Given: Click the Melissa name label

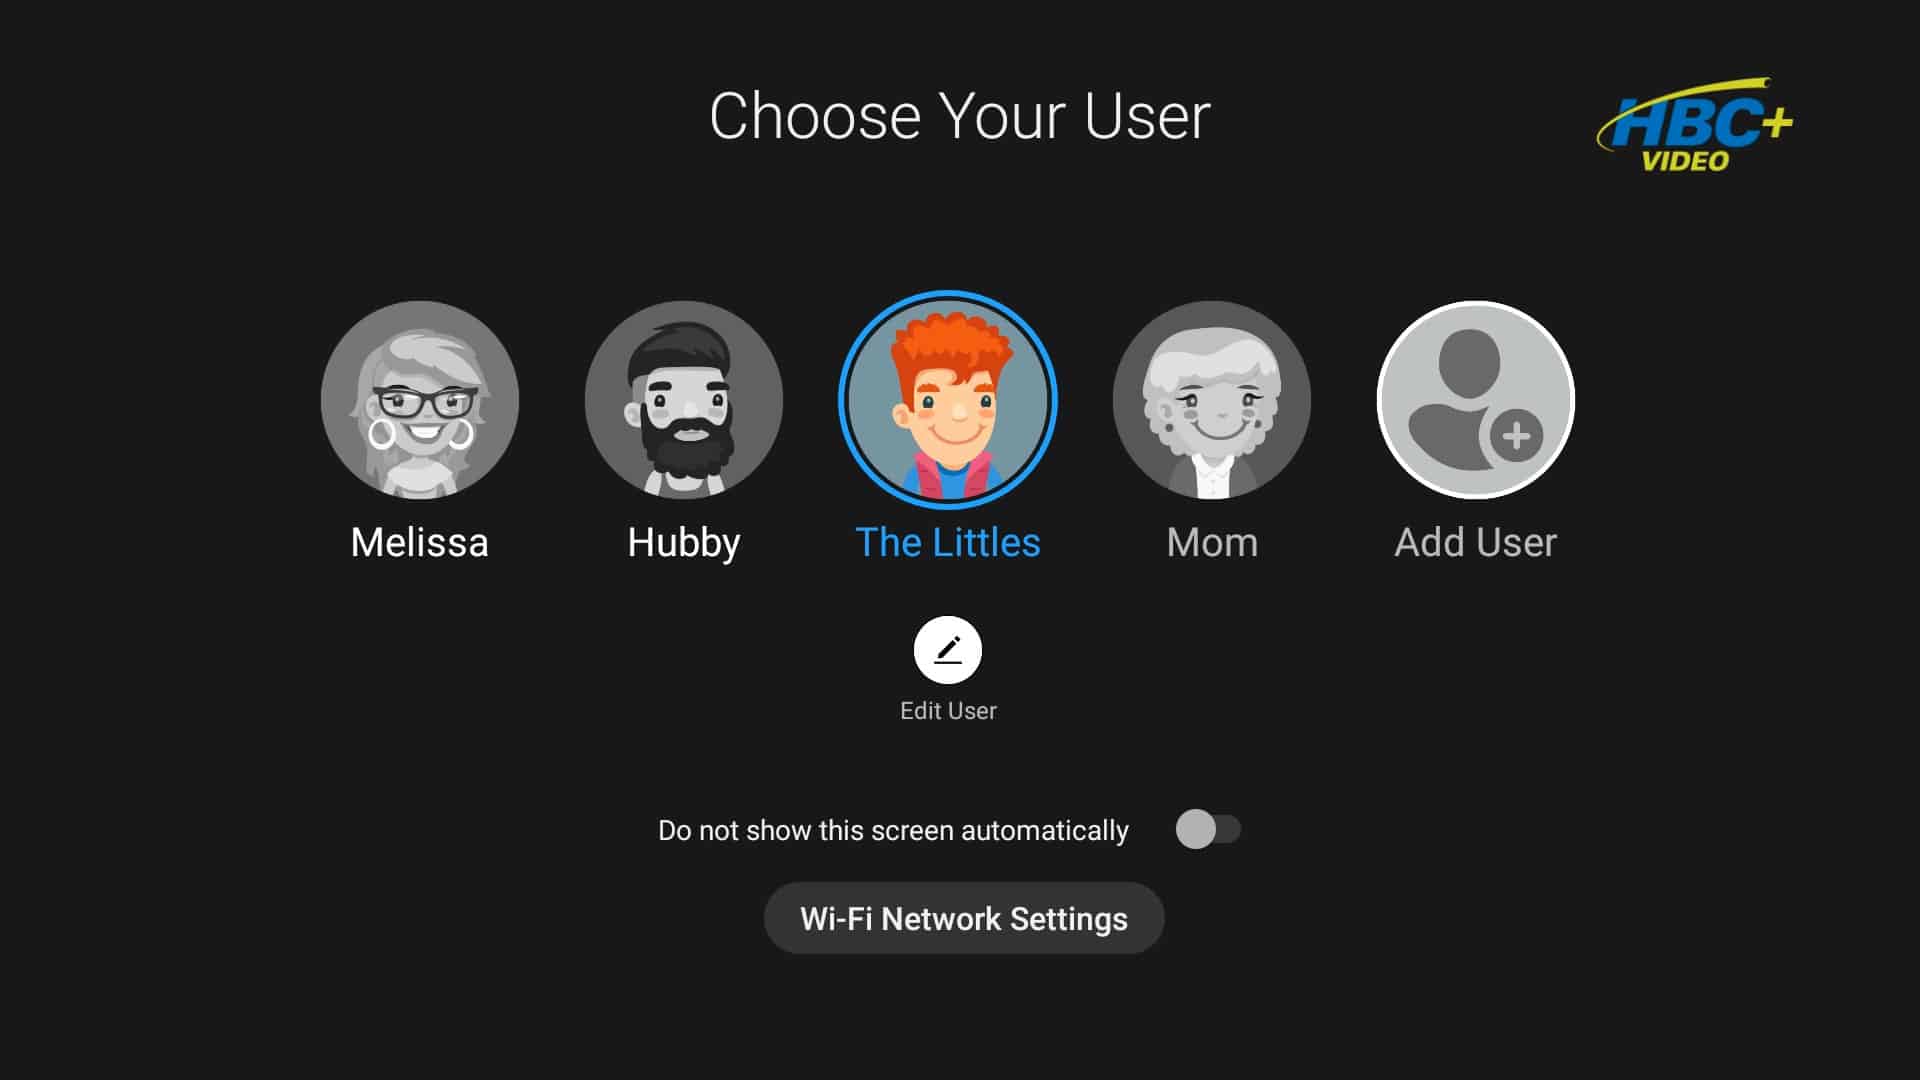Looking at the screenshot, I should pos(420,543).
